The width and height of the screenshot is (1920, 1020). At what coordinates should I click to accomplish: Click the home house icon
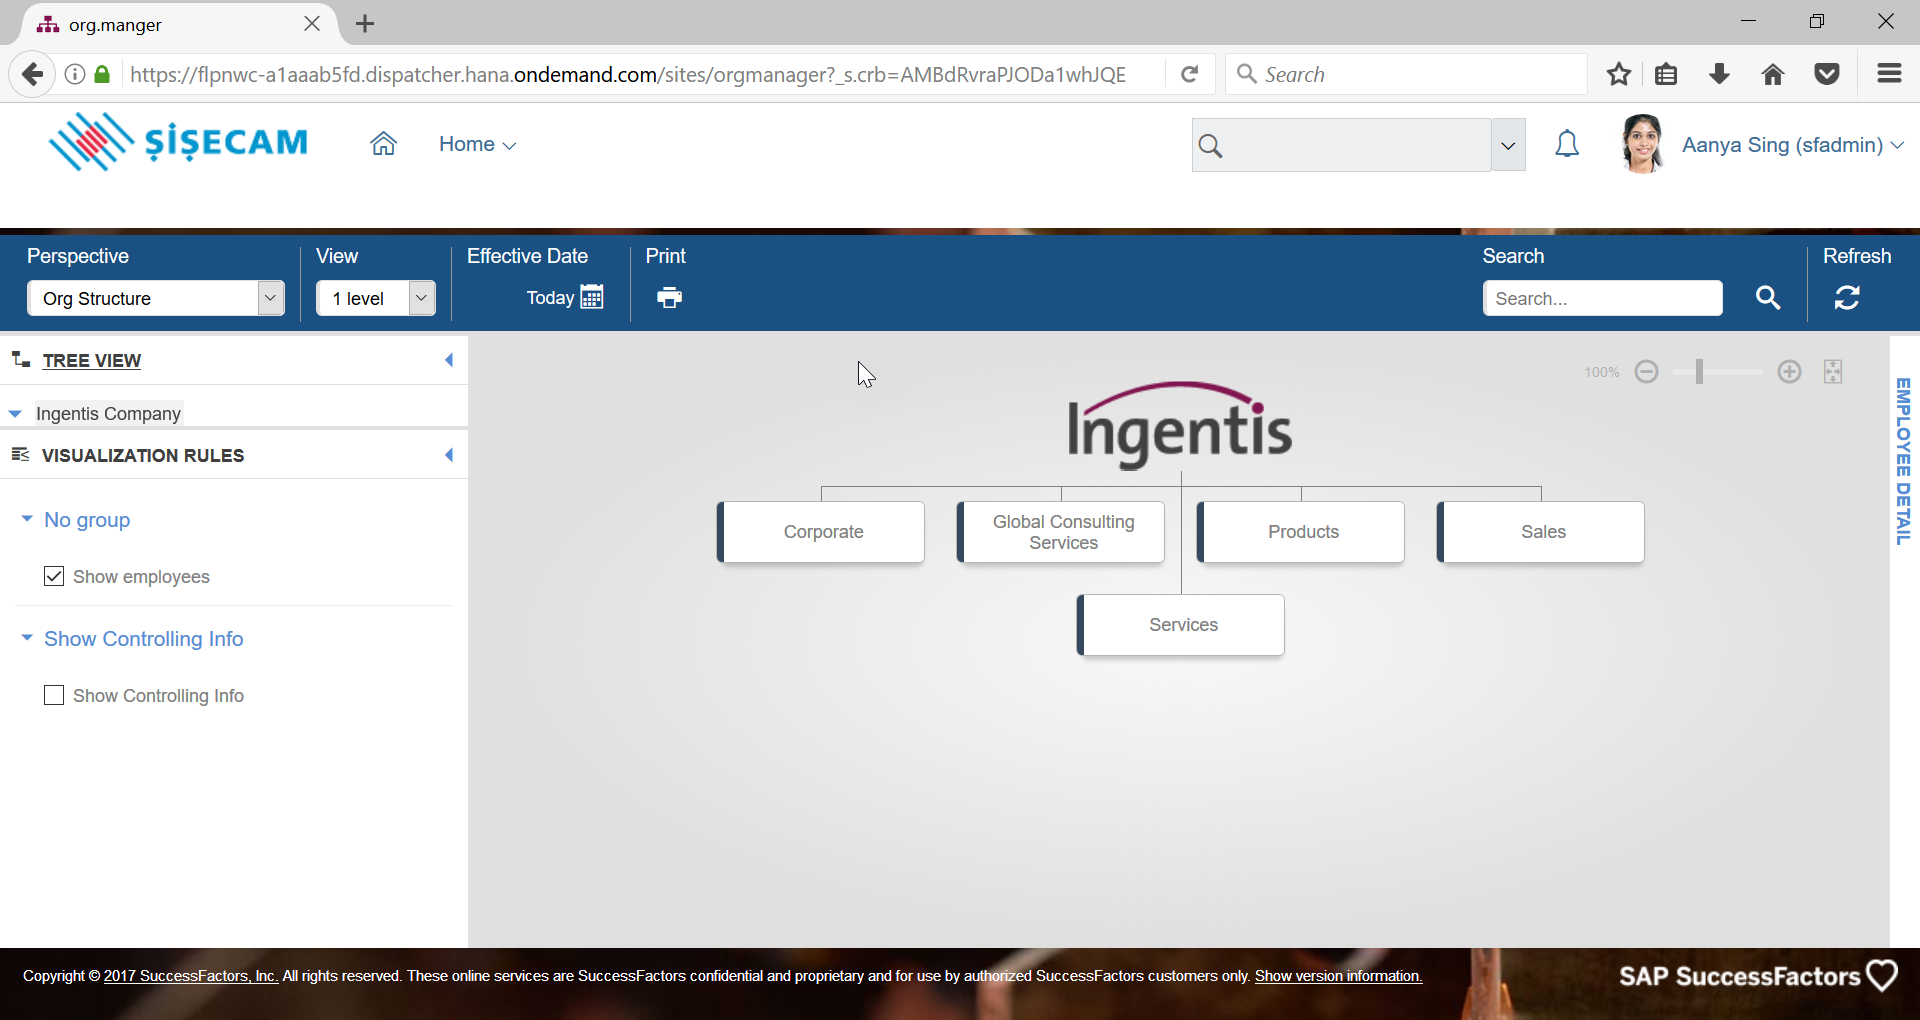click(383, 144)
